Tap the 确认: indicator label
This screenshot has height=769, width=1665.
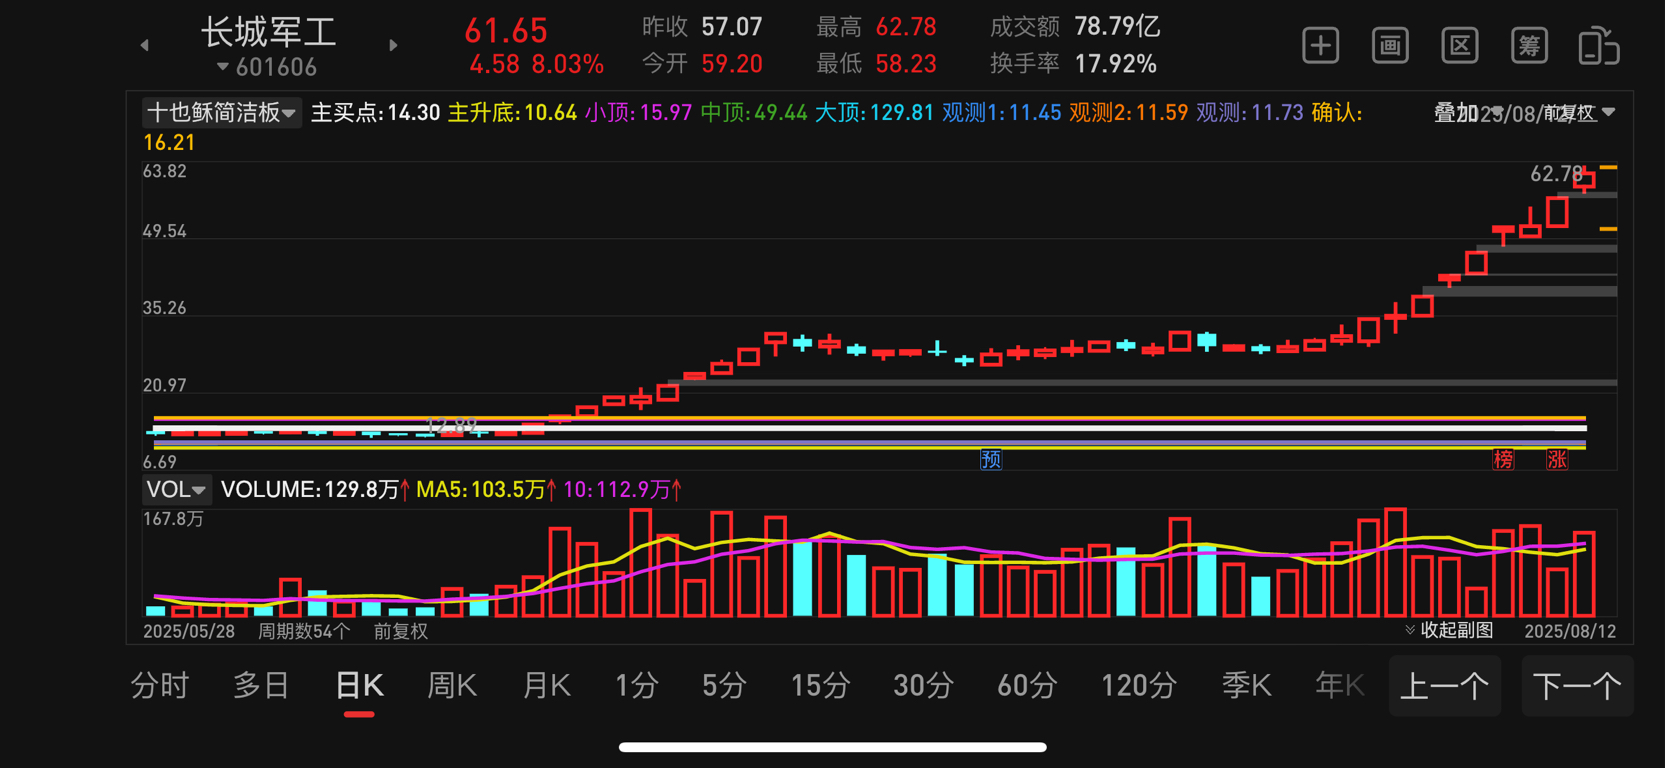(1337, 113)
